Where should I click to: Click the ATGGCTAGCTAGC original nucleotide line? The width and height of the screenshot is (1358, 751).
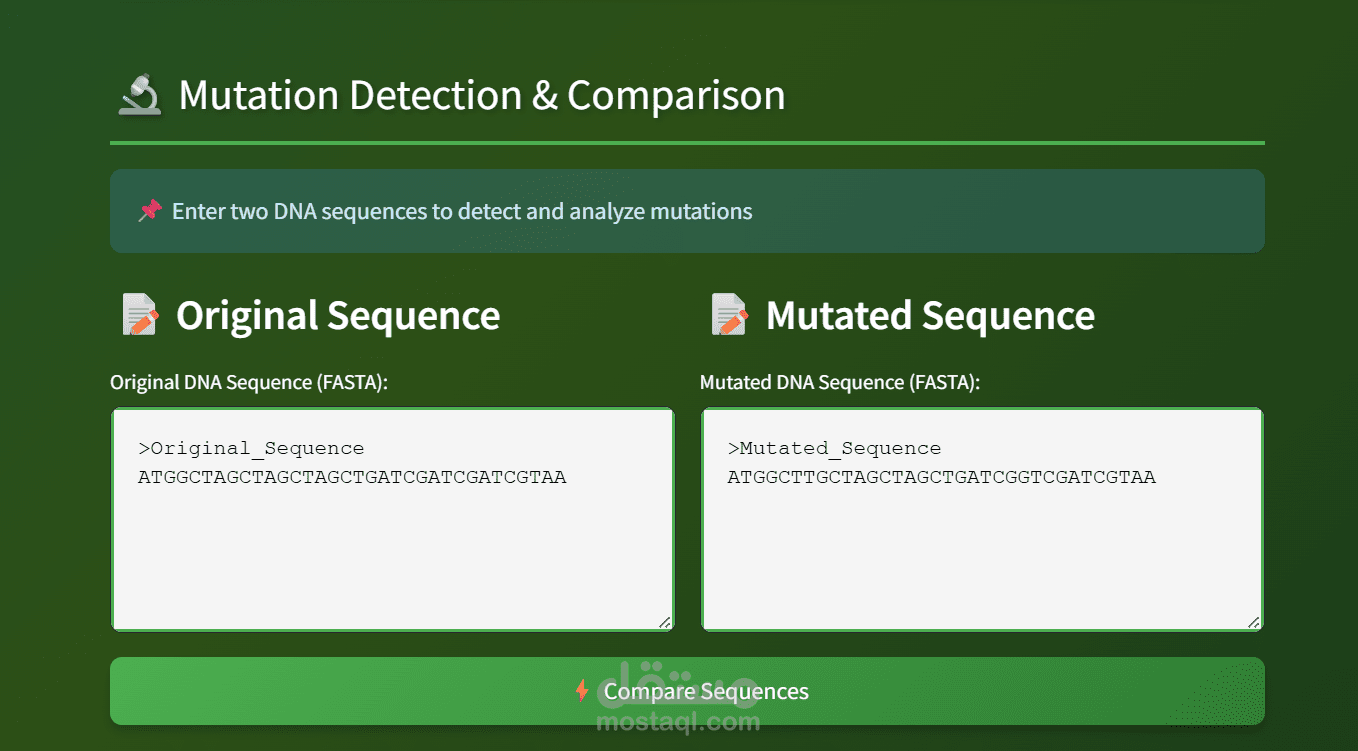(352, 477)
